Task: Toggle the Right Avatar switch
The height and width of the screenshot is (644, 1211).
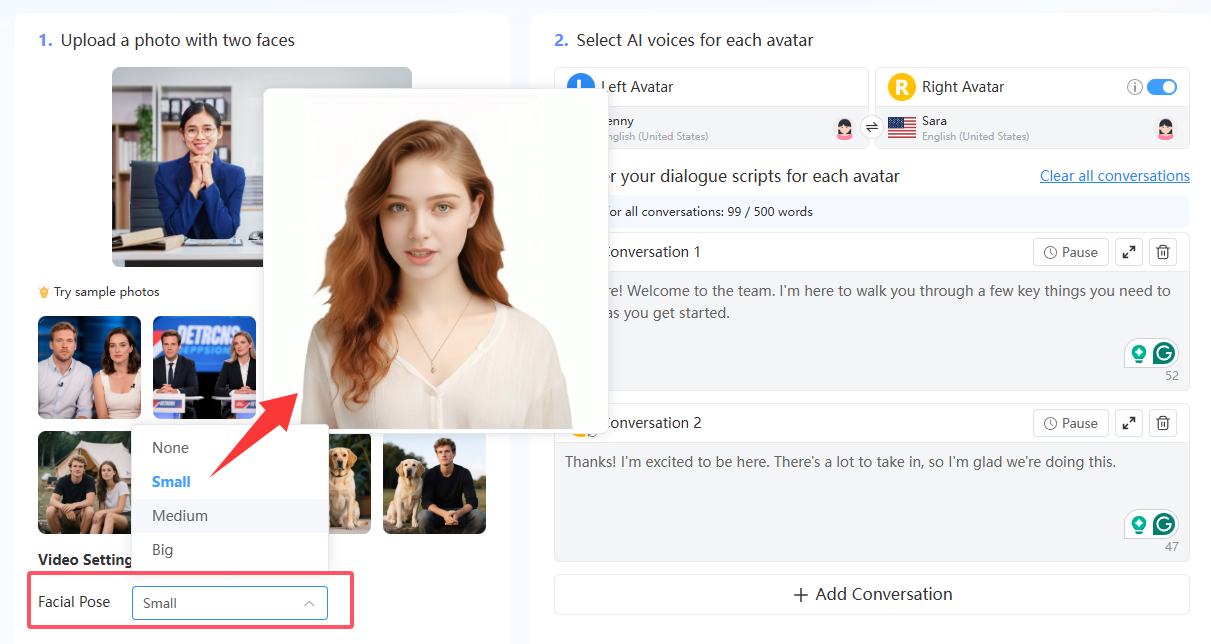Action: 1161,87
